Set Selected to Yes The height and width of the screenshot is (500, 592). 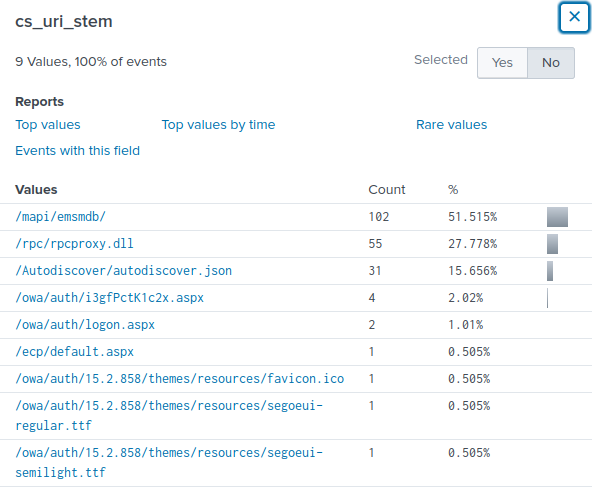(502, 63)
